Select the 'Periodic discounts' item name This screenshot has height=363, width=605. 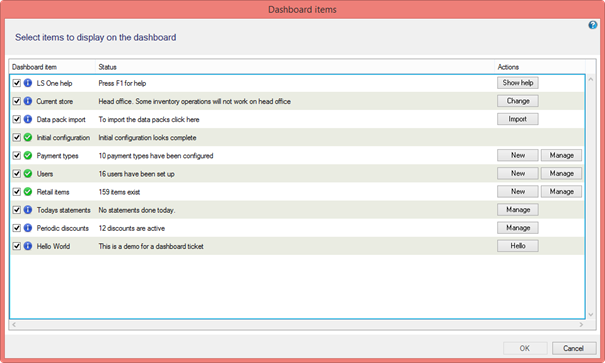[63, 228]
